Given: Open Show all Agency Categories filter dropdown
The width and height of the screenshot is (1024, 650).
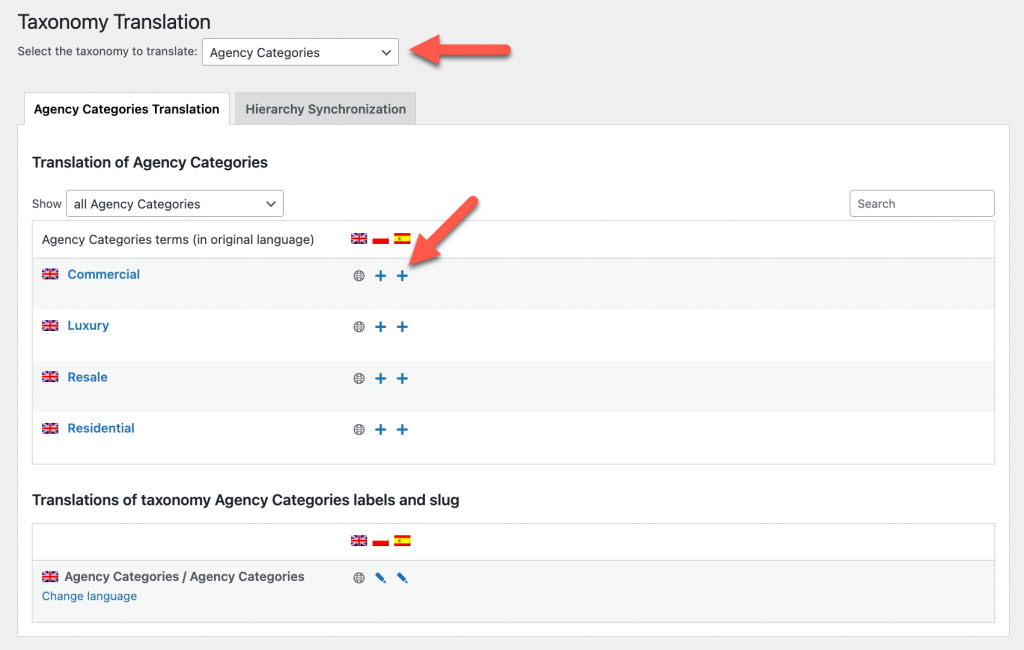Looking at the screenshot, I should [175, 204].
